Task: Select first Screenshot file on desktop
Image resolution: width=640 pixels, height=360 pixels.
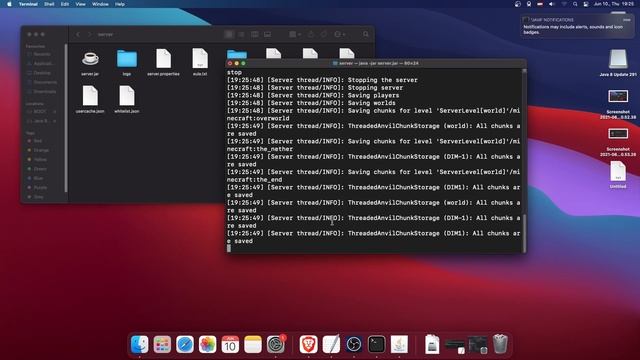Action: pyautogui.click(x=618, y=104)
